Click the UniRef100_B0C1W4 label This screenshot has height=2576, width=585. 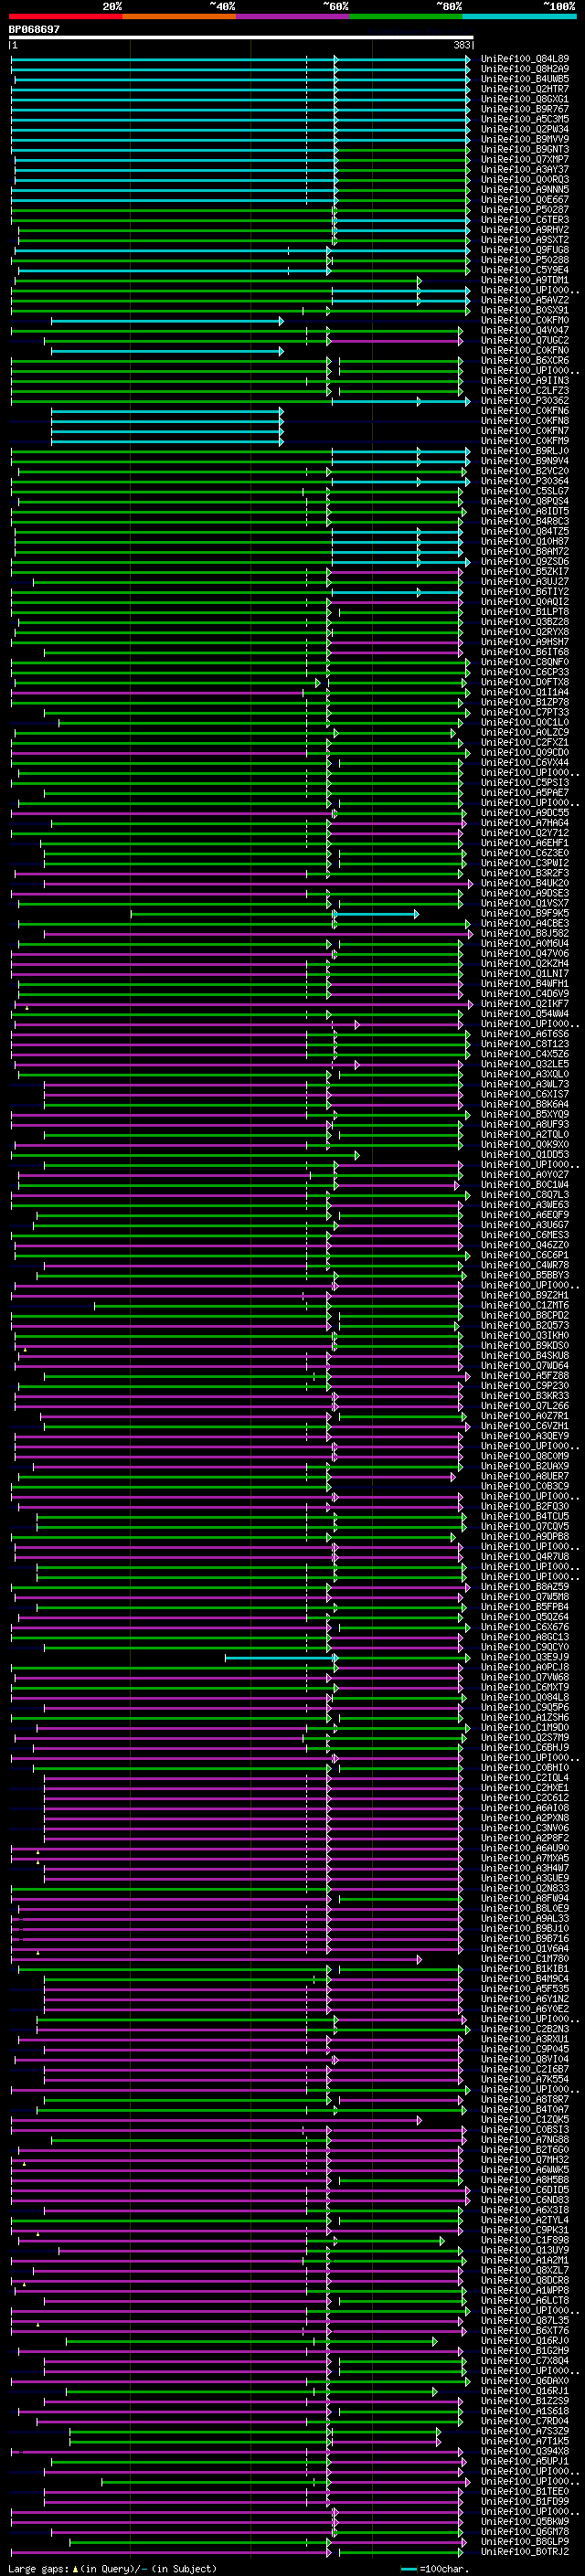click(x=525, y=1185)
